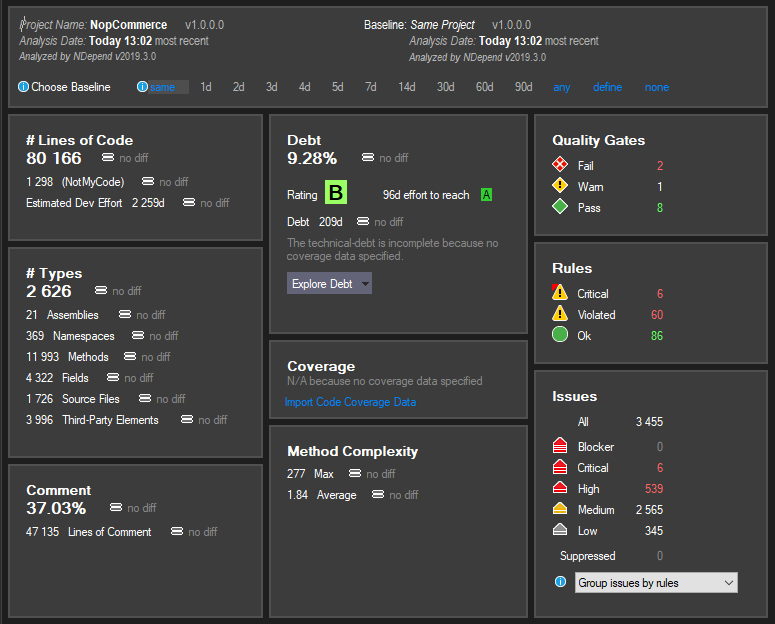775x624 pixels.
Task: Click the same baseline link
Action: click(x=163, y=88)
